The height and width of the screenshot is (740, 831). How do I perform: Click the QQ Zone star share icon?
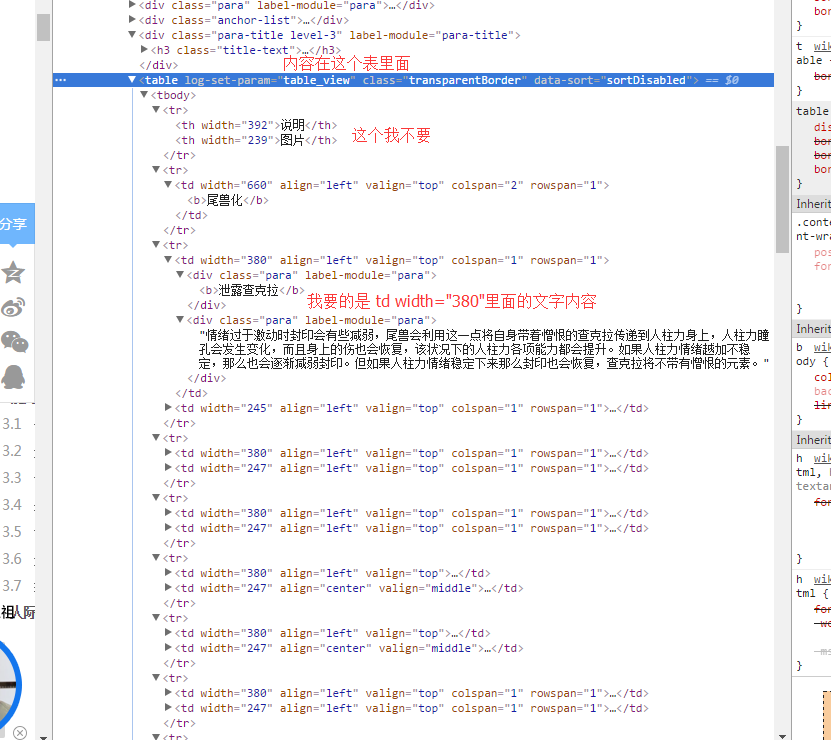(x=13, y=272)
